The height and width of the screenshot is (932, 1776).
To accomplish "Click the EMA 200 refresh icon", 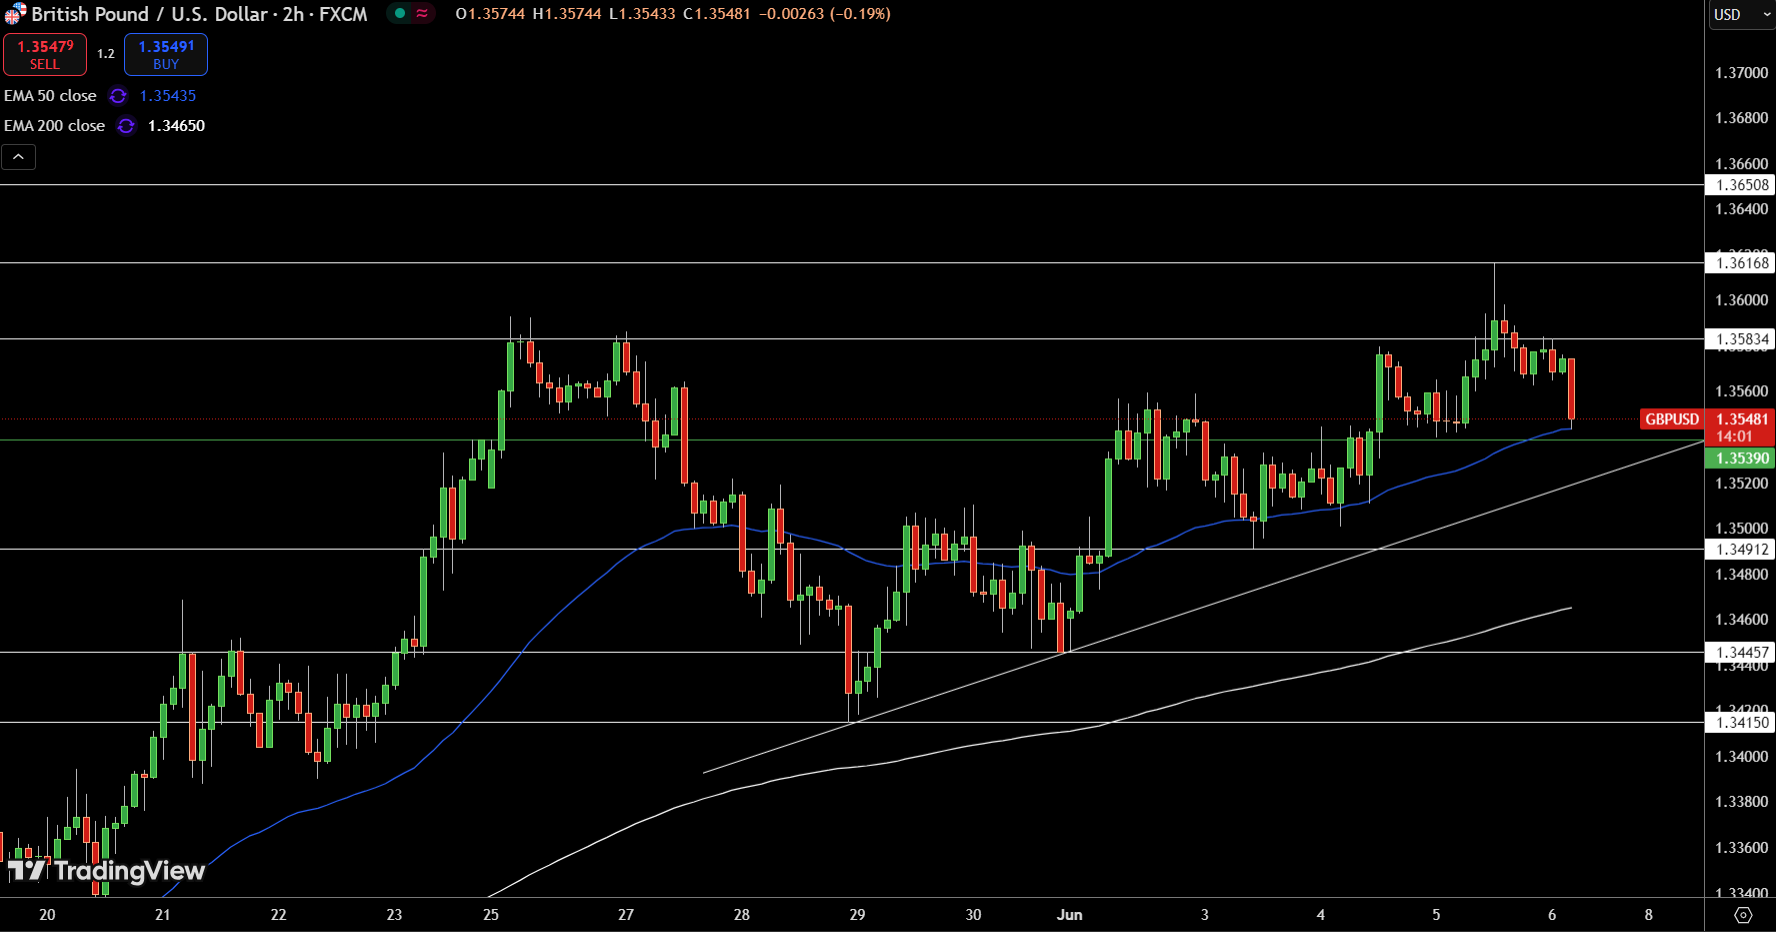I will pyautogui.click(x=126, y=126).
